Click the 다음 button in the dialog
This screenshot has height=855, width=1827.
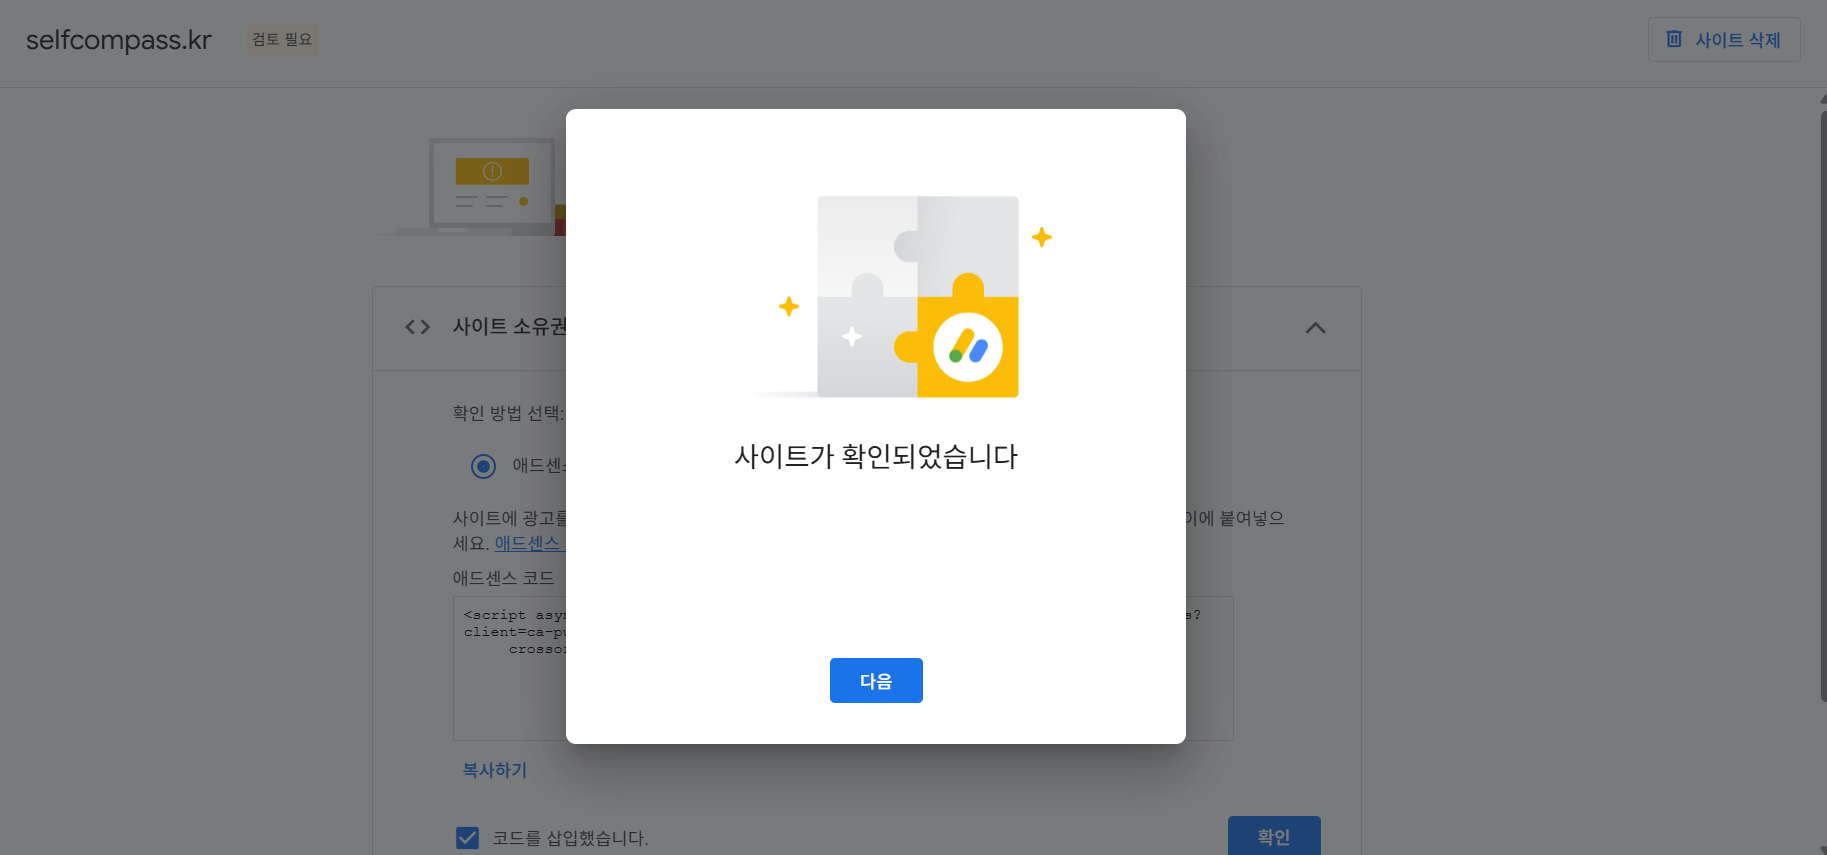click(x=876, y=680)
